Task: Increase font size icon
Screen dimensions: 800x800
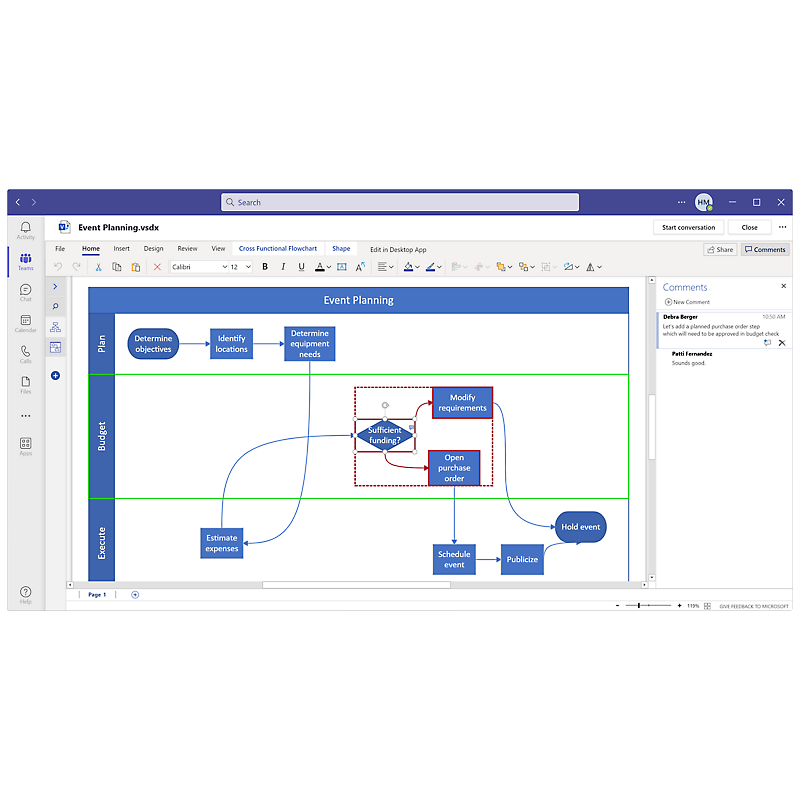Action: (360, 266)
